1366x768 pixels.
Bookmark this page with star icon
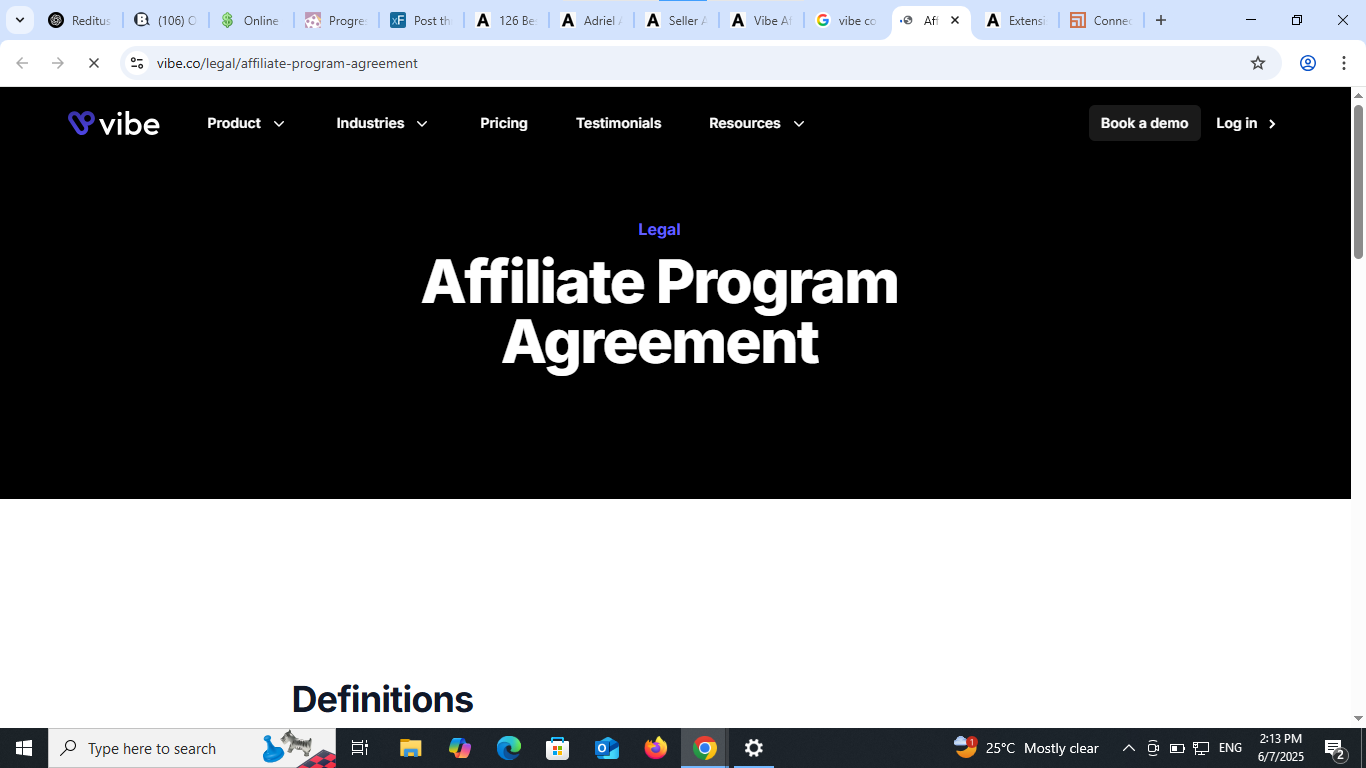point(1258,63)
